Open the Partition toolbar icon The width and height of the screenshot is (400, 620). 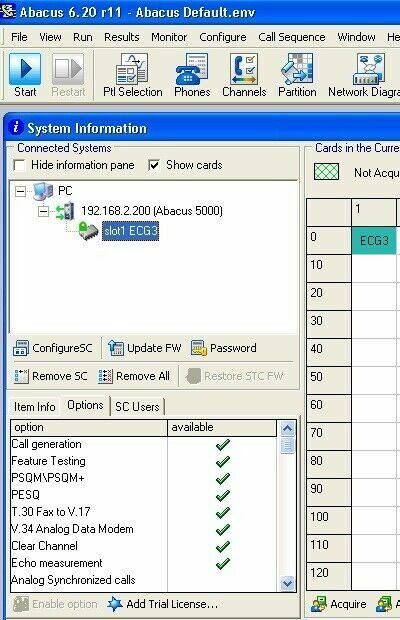coord(297,75)
